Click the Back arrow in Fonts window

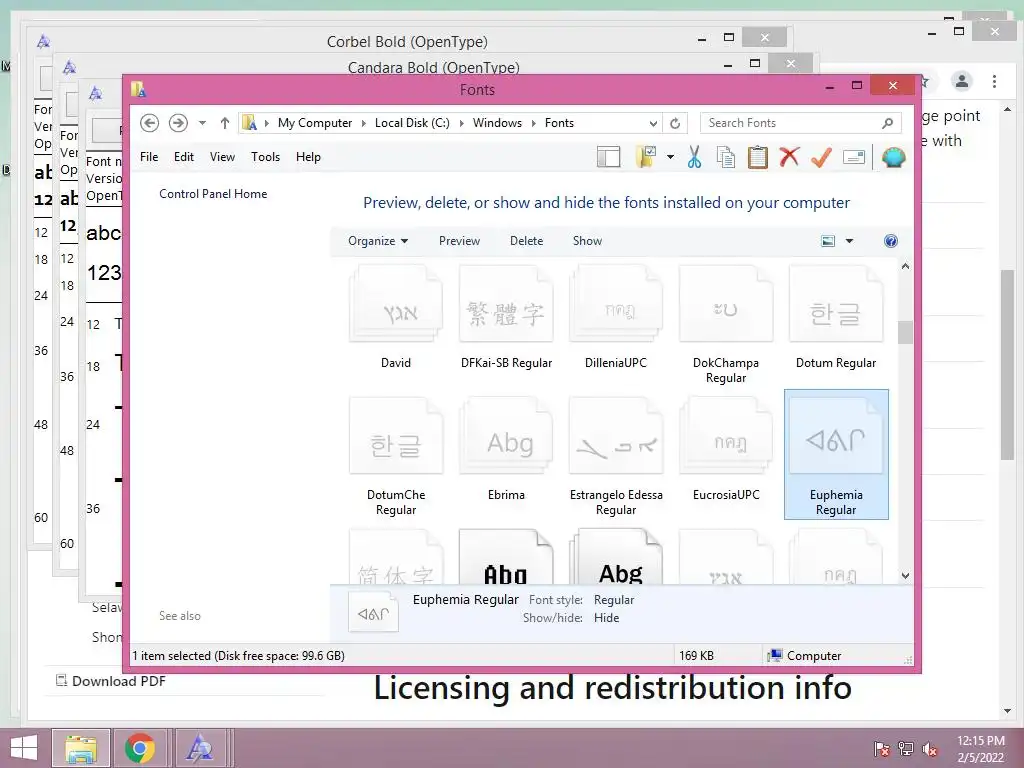150,123
